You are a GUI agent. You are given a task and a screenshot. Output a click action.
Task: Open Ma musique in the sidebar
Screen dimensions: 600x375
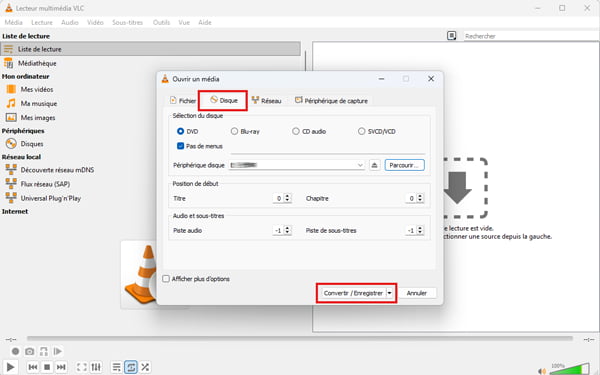tap(38, 103)
